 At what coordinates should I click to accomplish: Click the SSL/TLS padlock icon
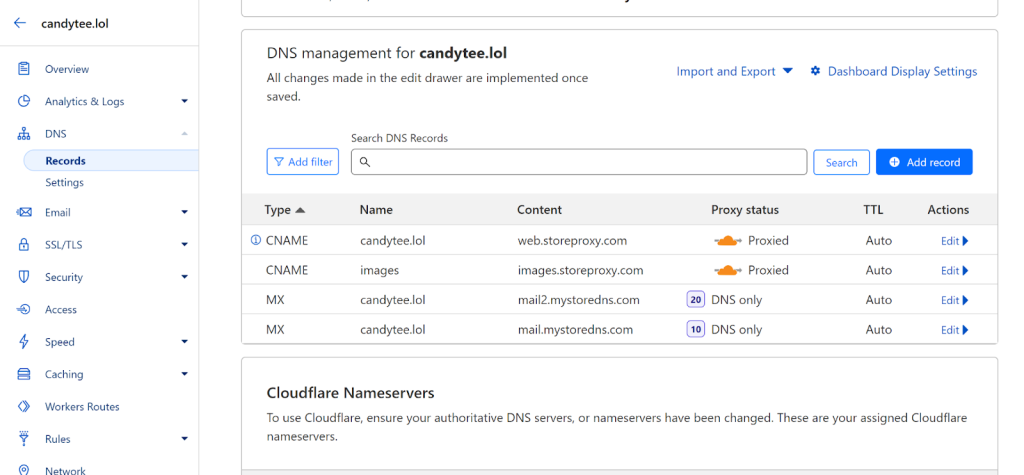(24, 244)
